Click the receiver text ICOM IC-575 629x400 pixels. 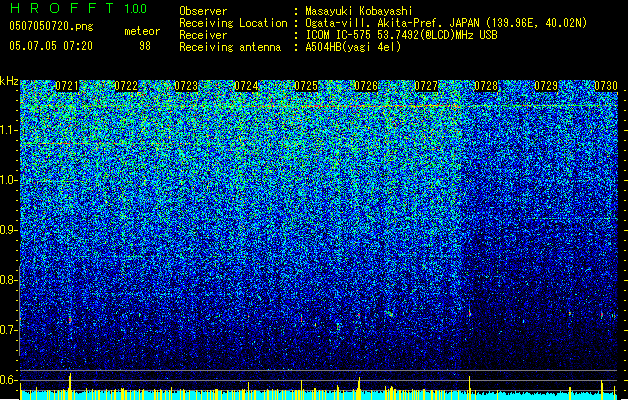(339, 35)
